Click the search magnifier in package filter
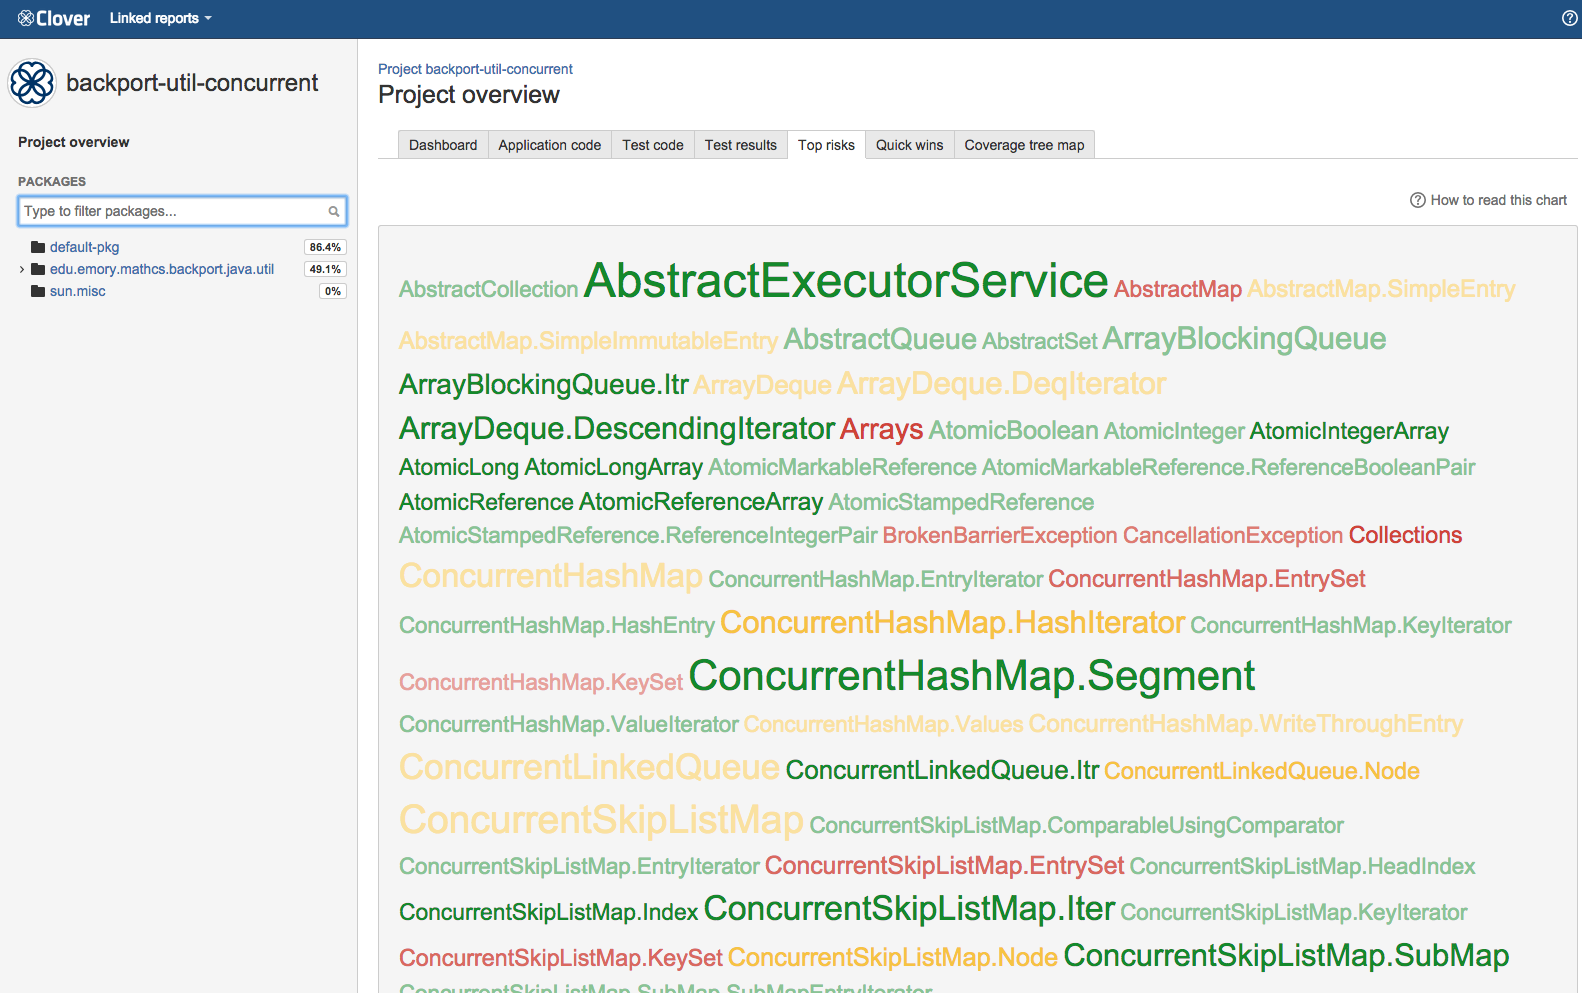This screenshot has width=1582, height=993. pos(334,212)
